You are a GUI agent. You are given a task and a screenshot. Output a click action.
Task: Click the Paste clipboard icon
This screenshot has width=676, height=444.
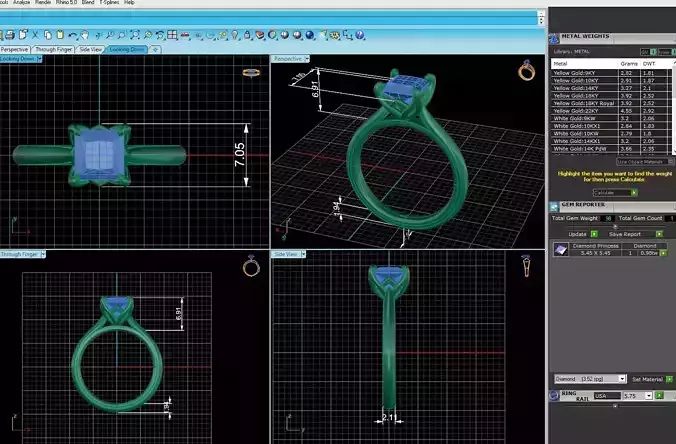coord(60,34)
